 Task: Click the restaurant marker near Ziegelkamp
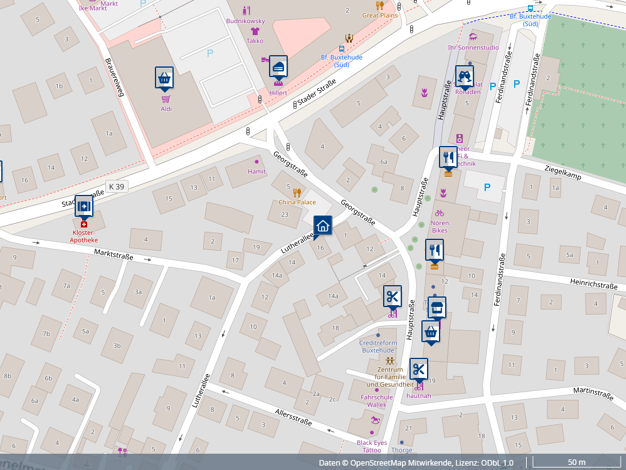448,158
